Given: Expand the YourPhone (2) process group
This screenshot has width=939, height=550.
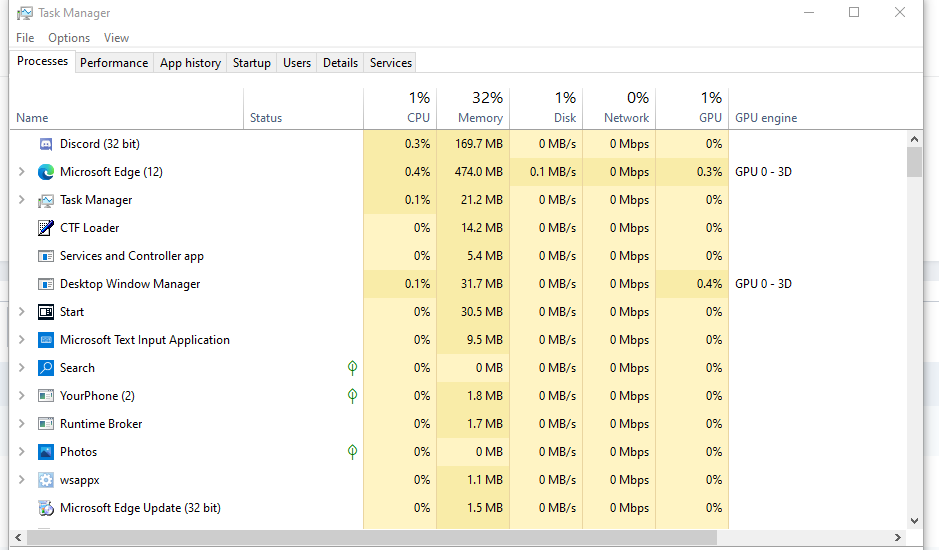Looking at the screenshot, I should click(x=22, y=395).
